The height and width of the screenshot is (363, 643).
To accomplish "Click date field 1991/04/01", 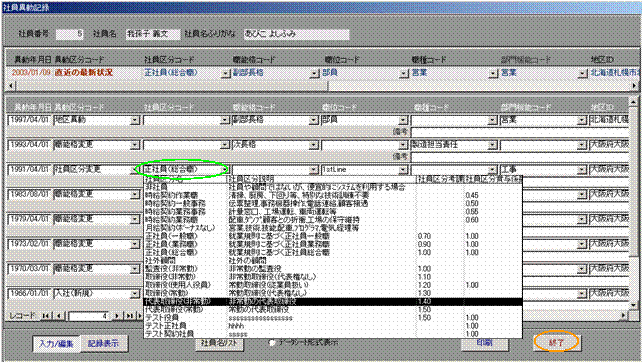I will 30,169.
